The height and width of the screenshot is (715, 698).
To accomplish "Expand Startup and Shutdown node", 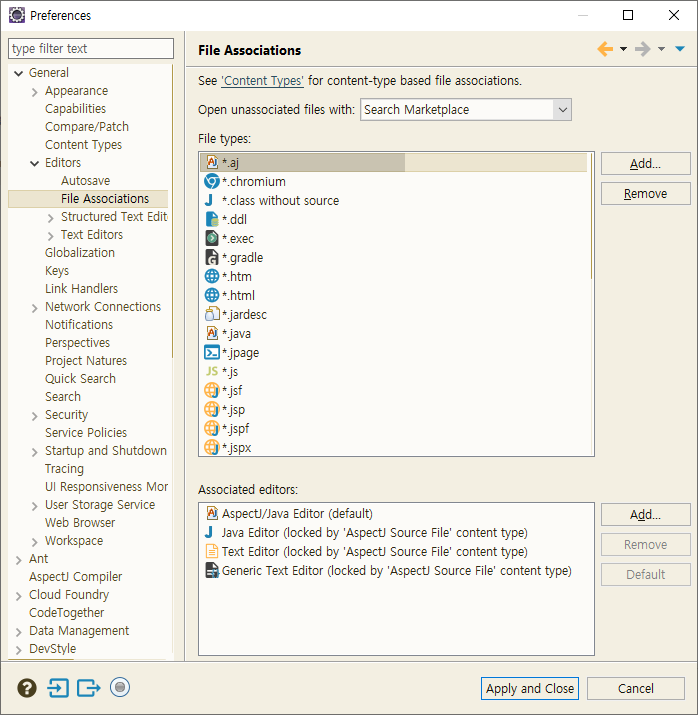I will point(35,452).
